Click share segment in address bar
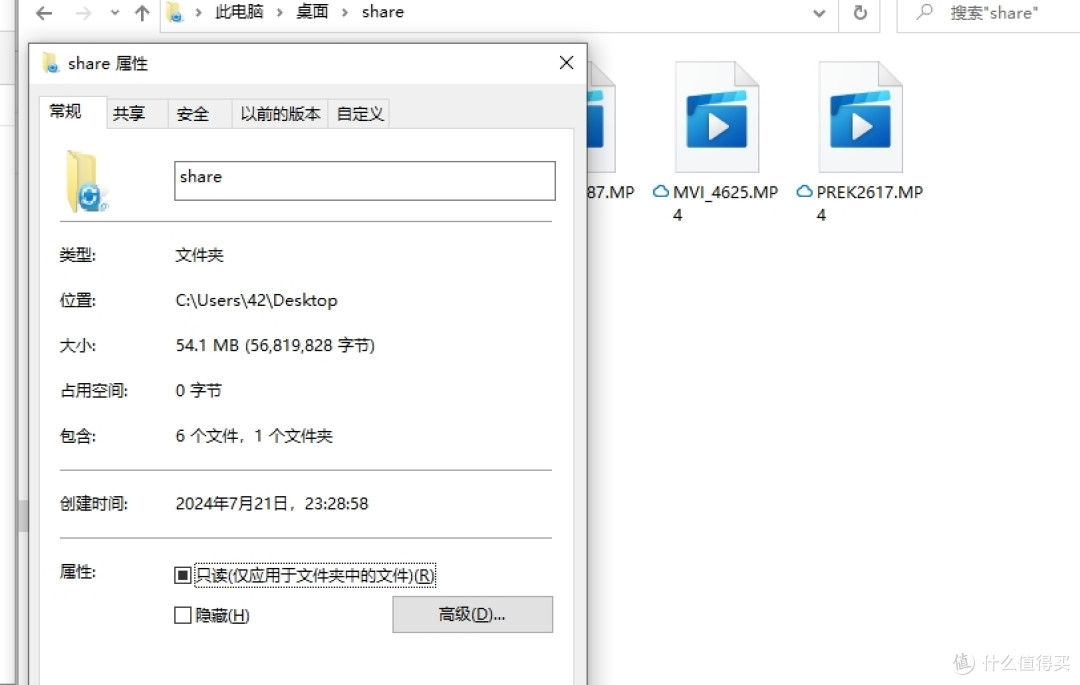Image resolution: width=1080 pixels, height=685 pixels. [383, 12]
